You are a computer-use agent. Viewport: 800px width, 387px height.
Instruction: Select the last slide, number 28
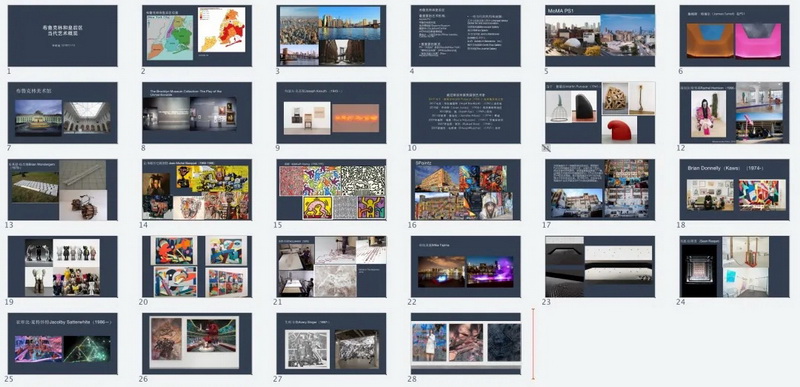(466, 344)
